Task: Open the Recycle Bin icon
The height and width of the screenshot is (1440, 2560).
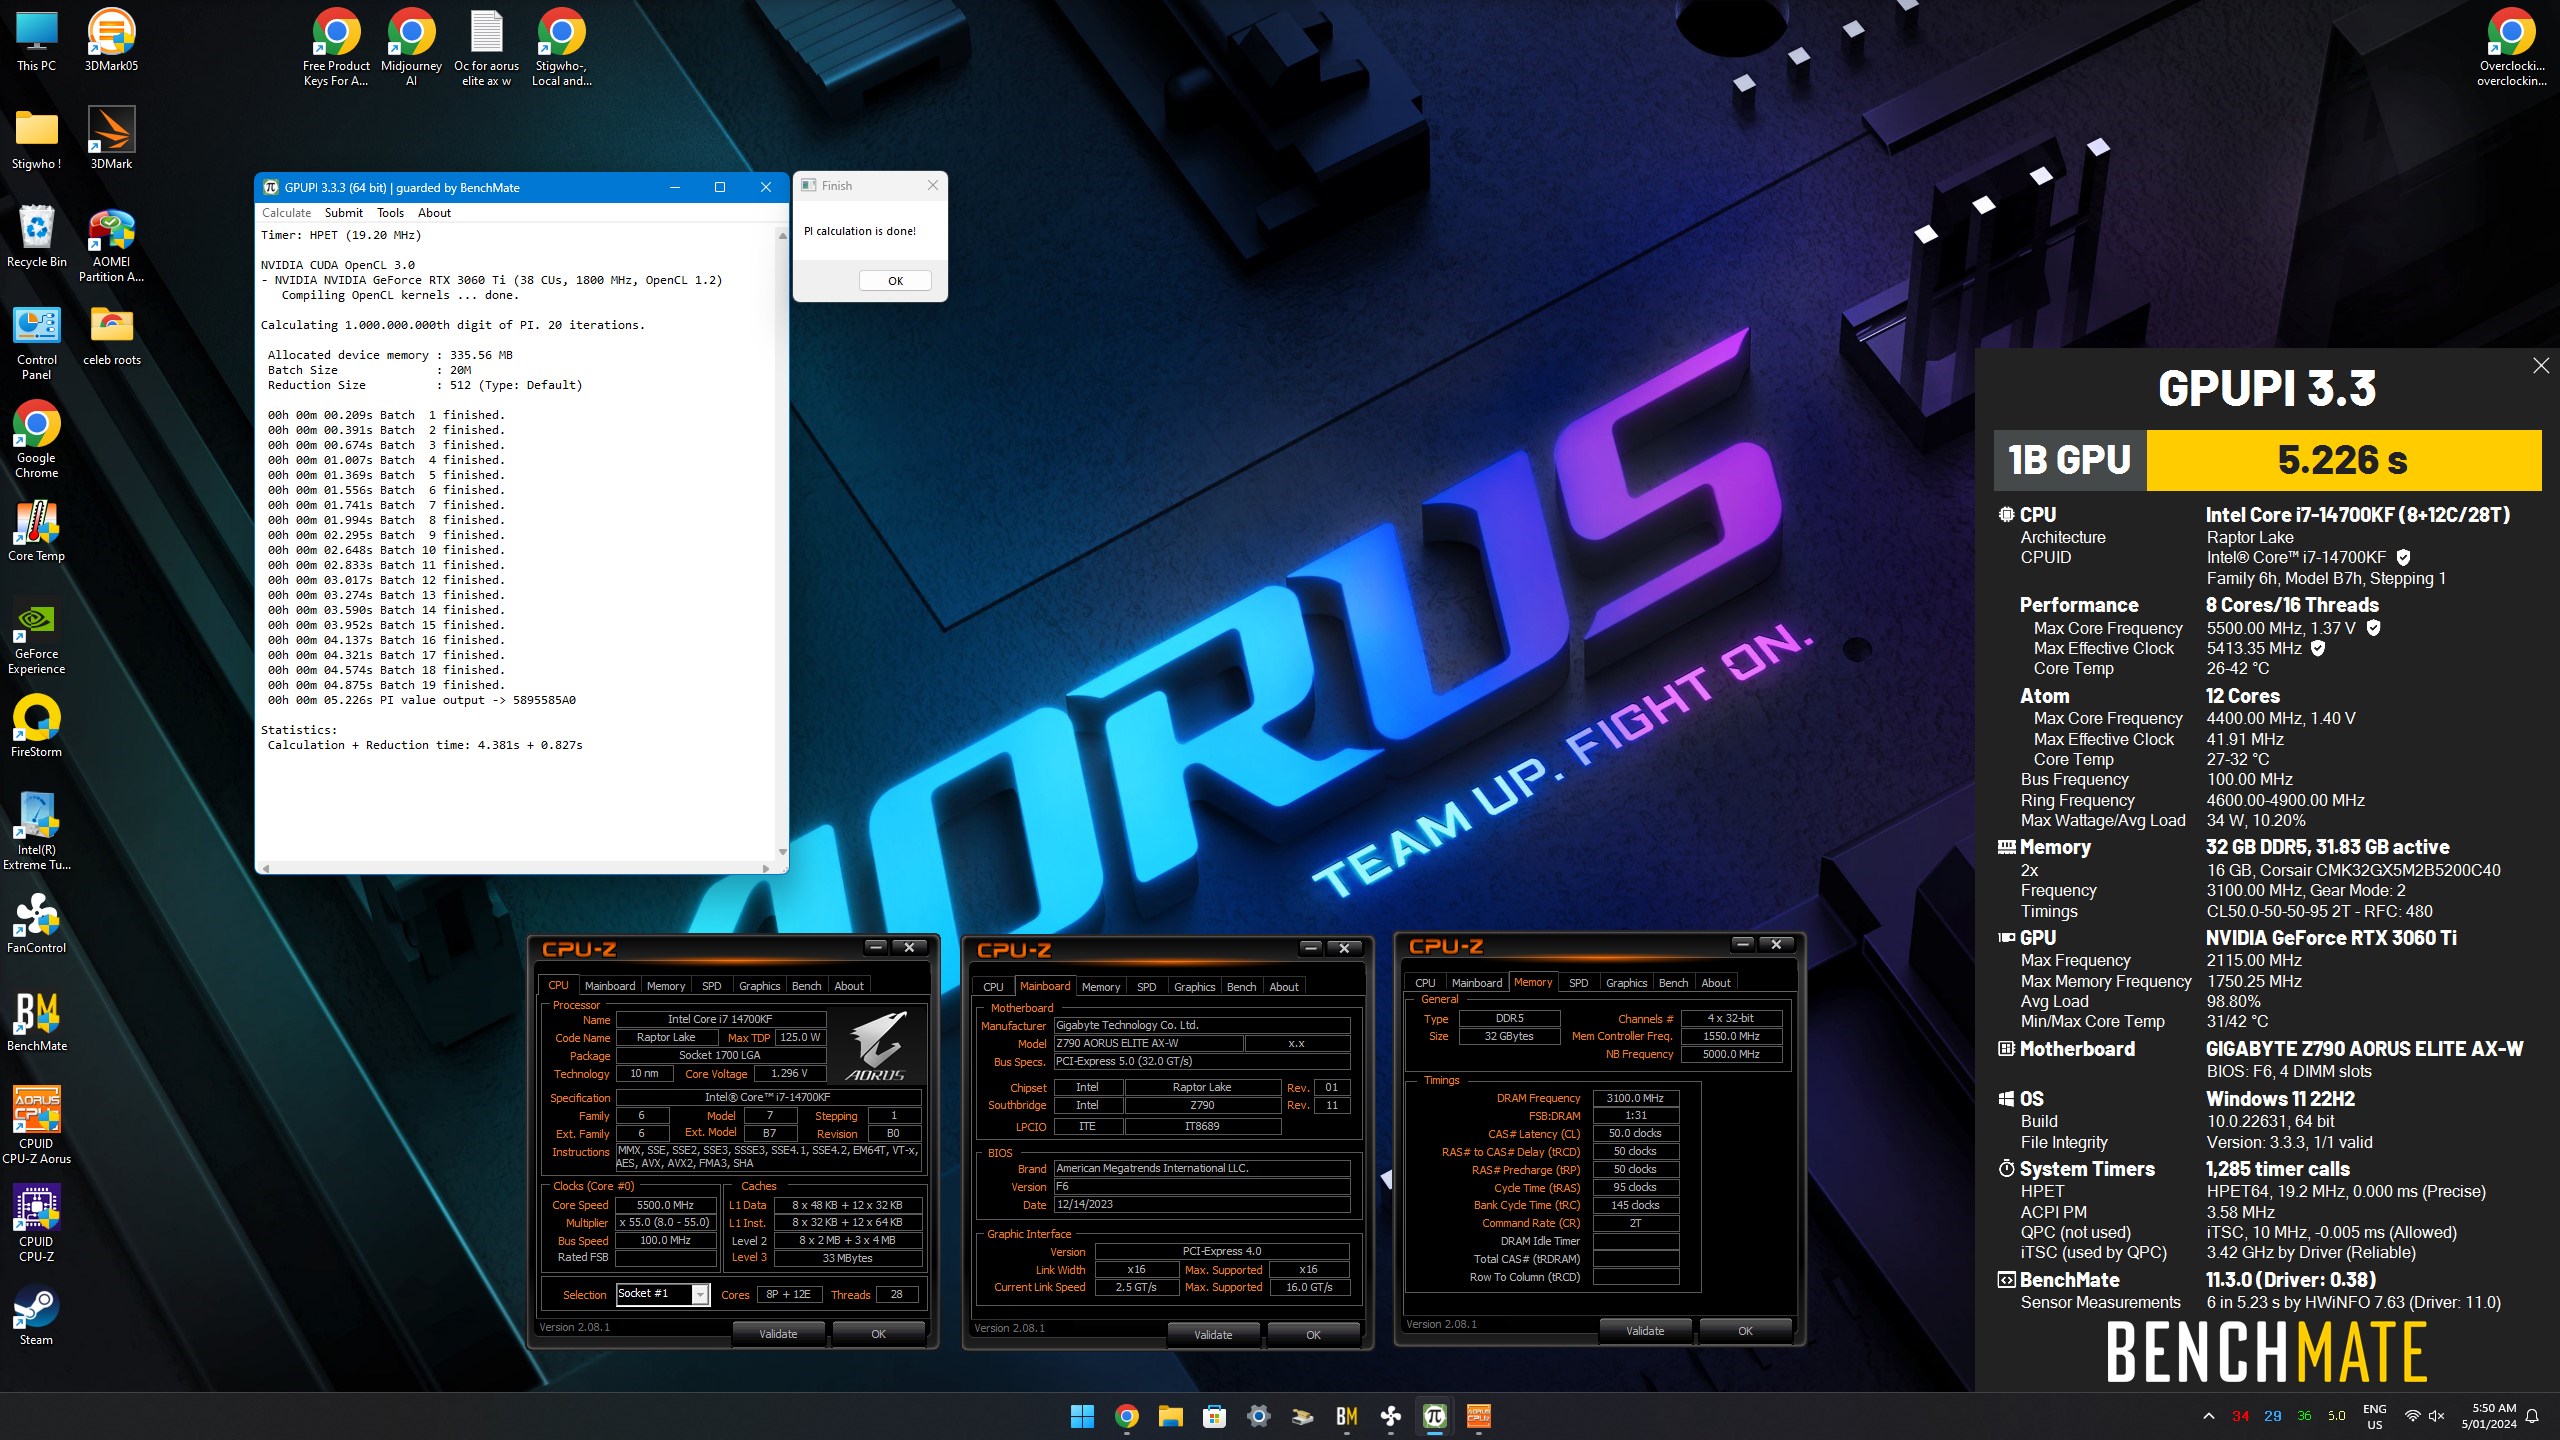Action: (37, 237)
